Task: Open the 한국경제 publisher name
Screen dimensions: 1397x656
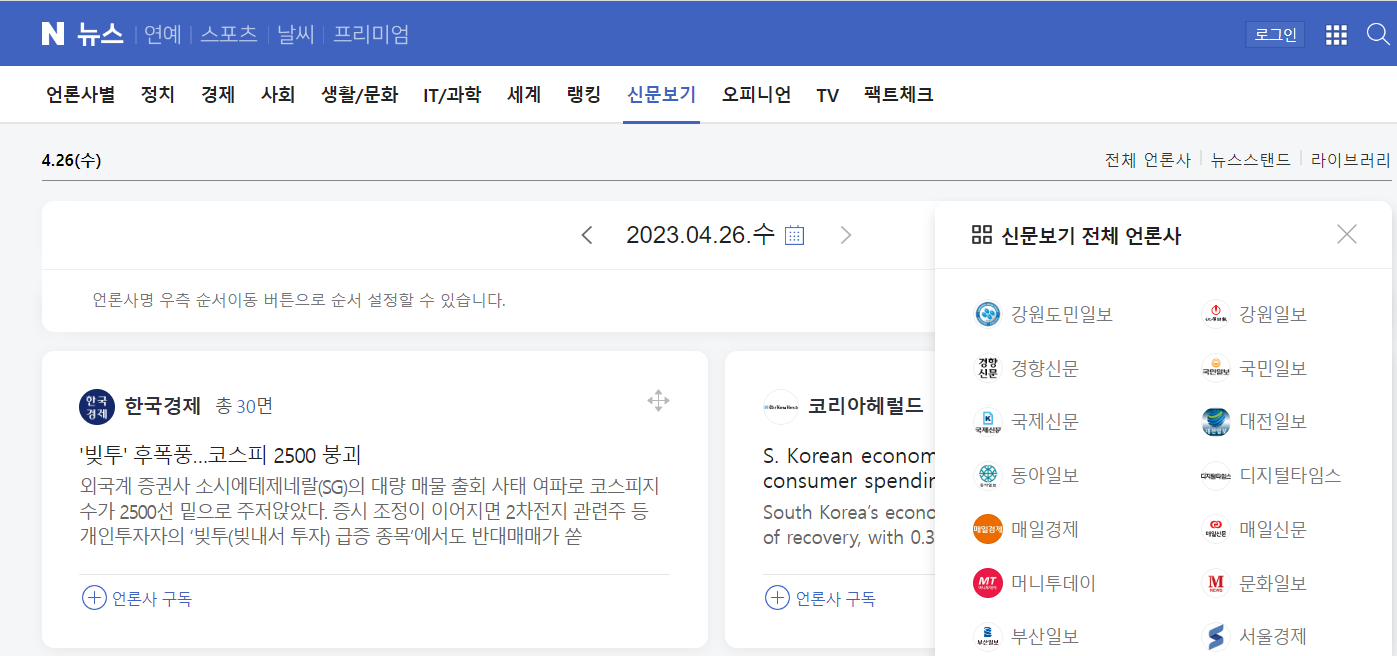Action: (x=163, y=406)
